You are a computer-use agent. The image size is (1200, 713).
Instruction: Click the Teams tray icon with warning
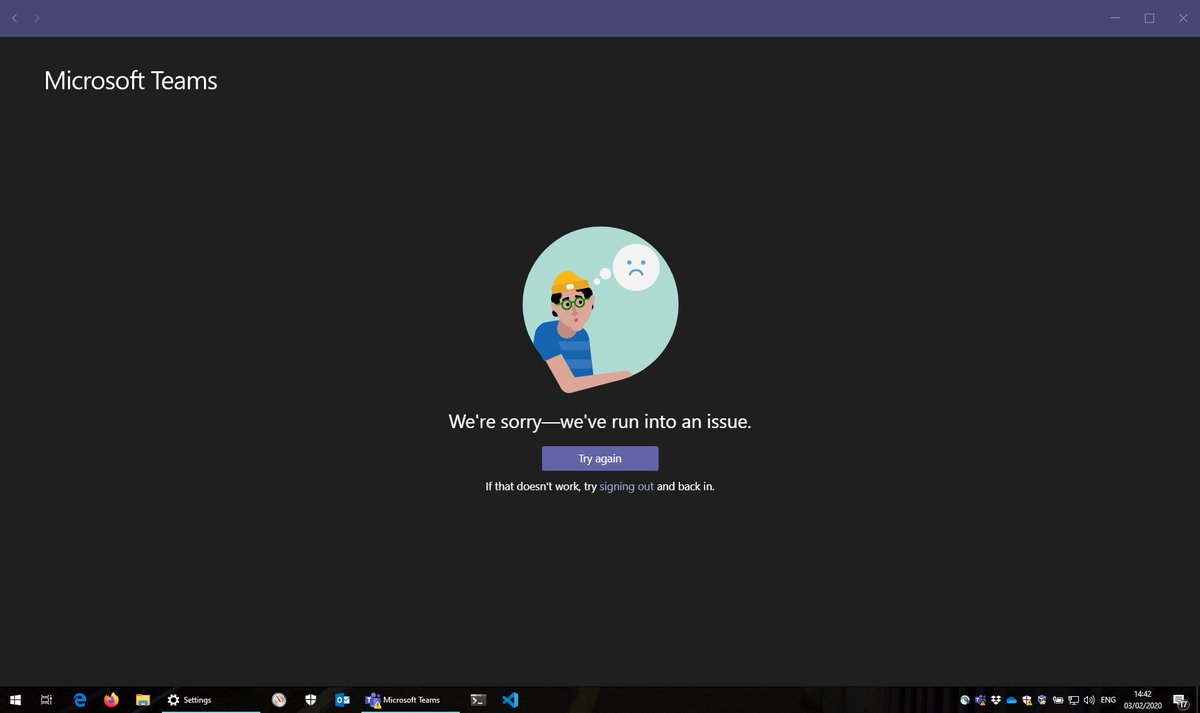[x=981, y=700]
